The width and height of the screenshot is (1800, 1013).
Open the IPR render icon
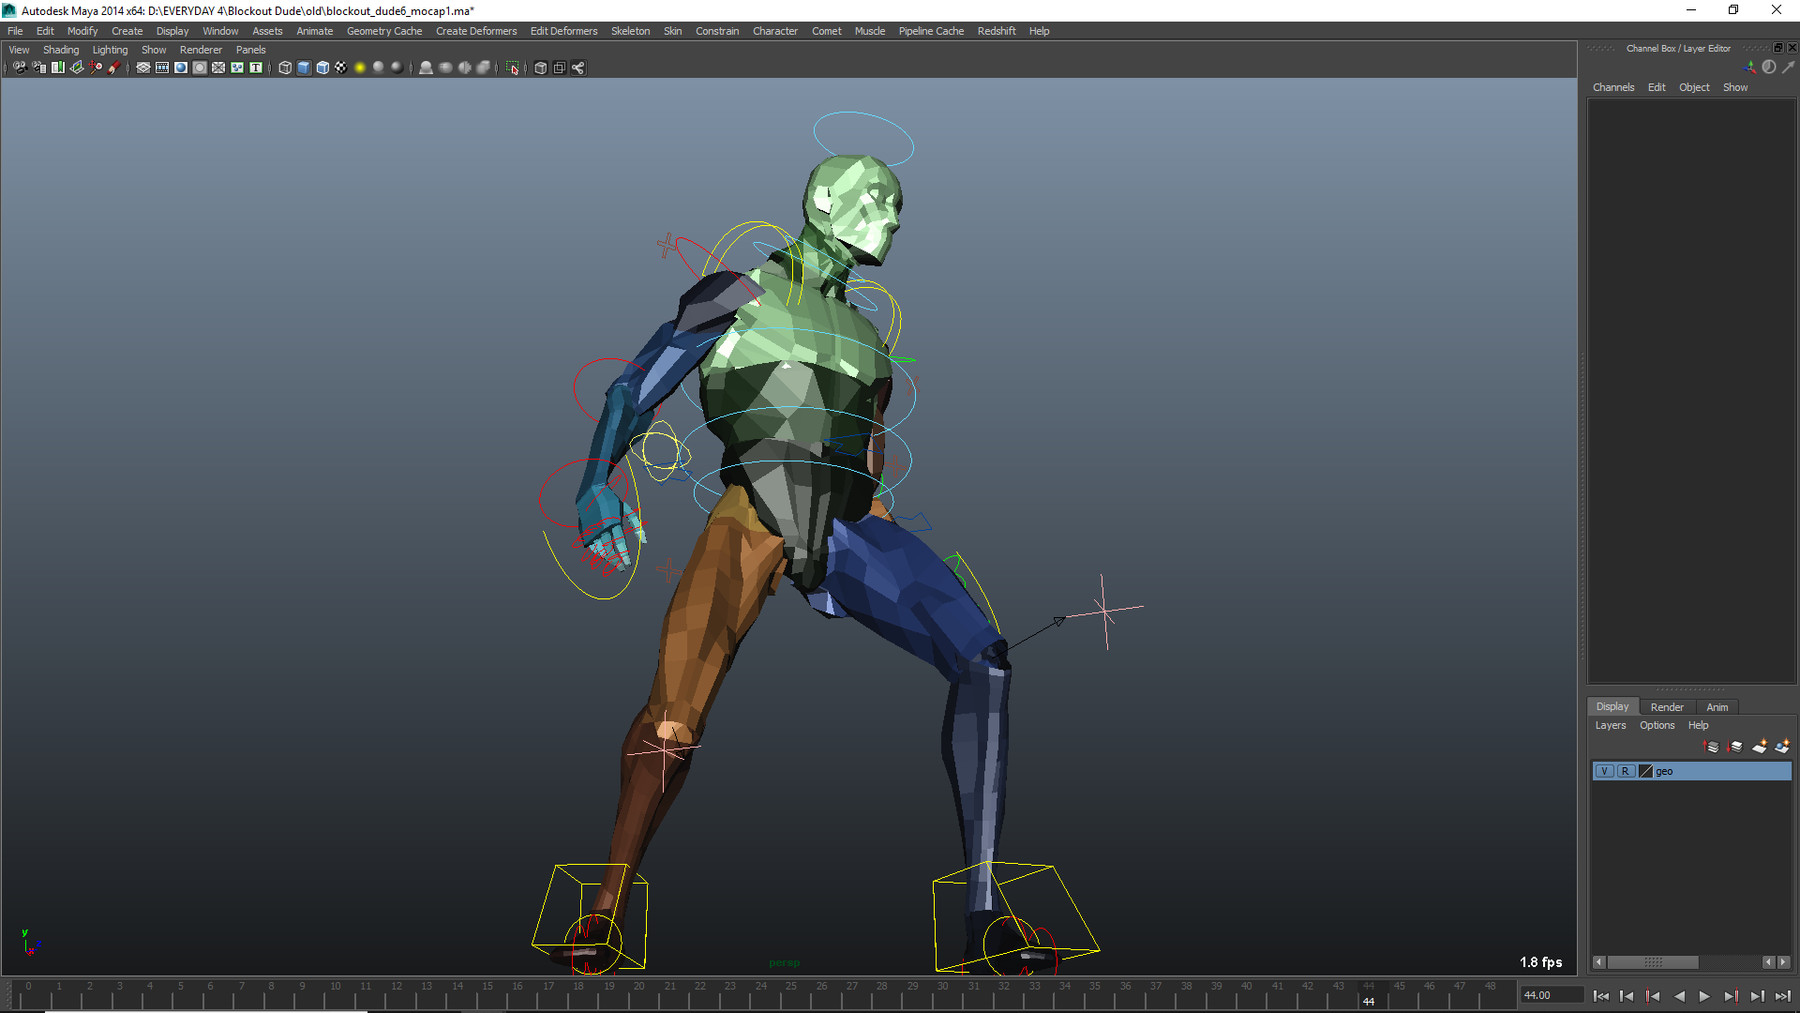[x=199, y=68]
